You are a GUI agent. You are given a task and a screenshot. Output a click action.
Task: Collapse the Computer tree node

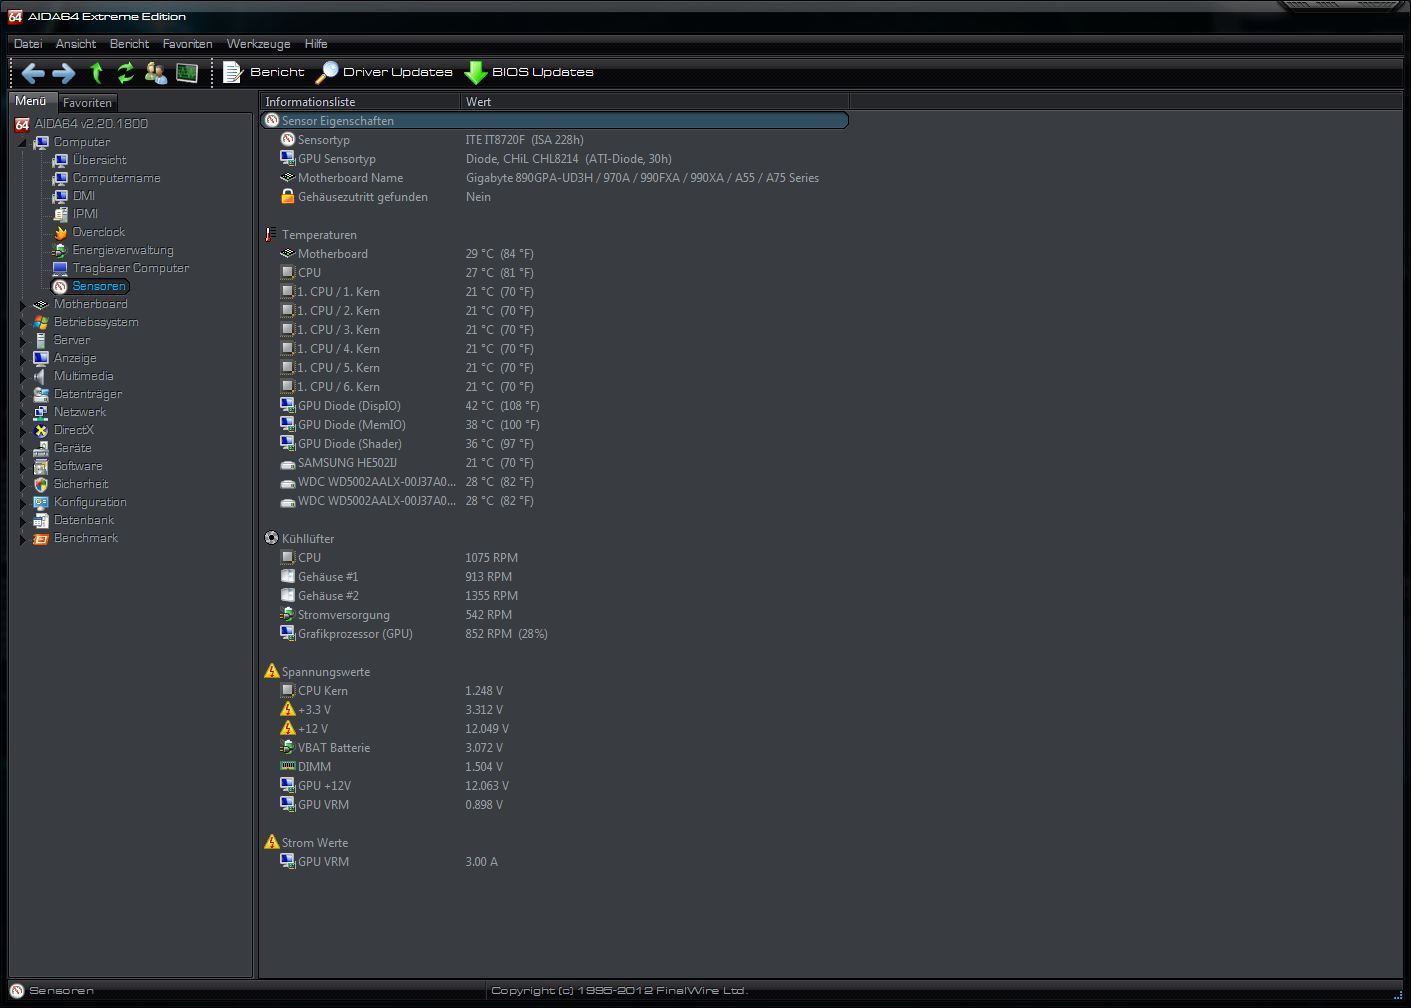coord(22,142)
